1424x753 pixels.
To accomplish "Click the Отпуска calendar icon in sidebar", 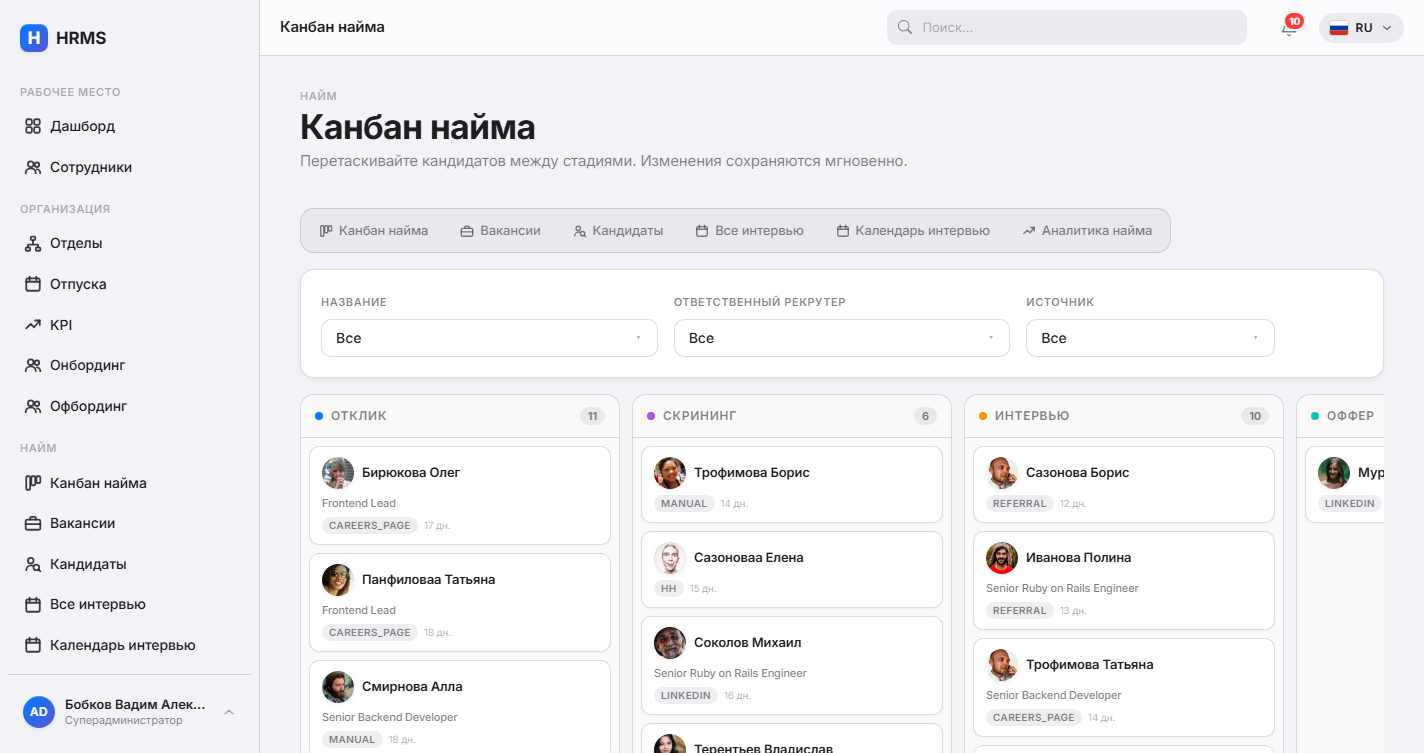I will point(33,284).
